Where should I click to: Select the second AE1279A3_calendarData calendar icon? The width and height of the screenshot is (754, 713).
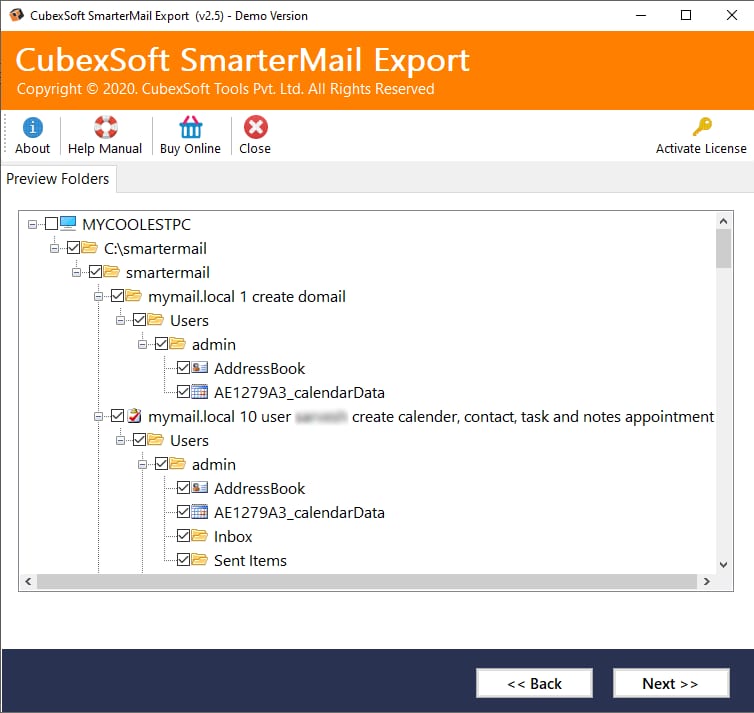point(200,512)
